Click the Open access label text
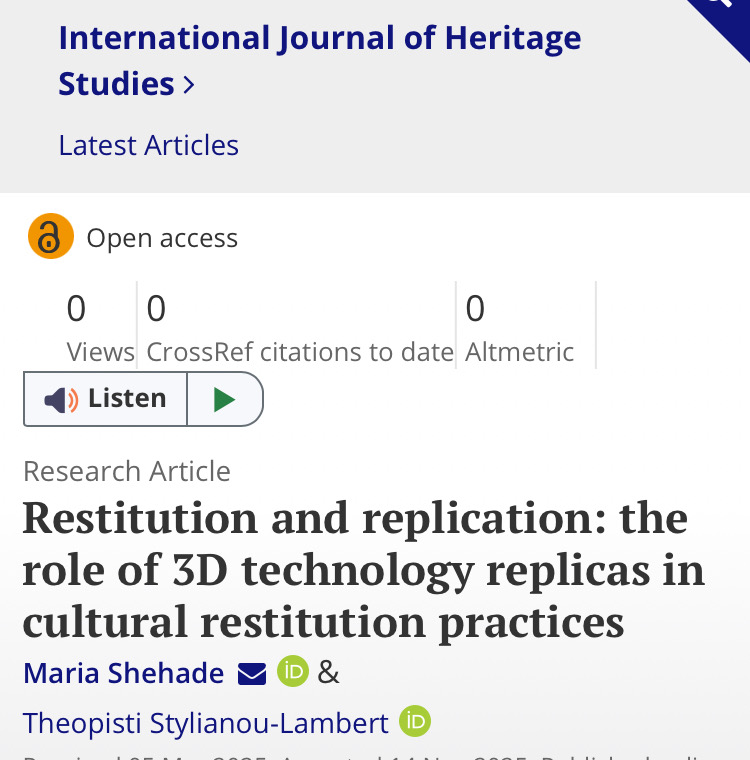The image size is (750, 760). click(162, 238)
